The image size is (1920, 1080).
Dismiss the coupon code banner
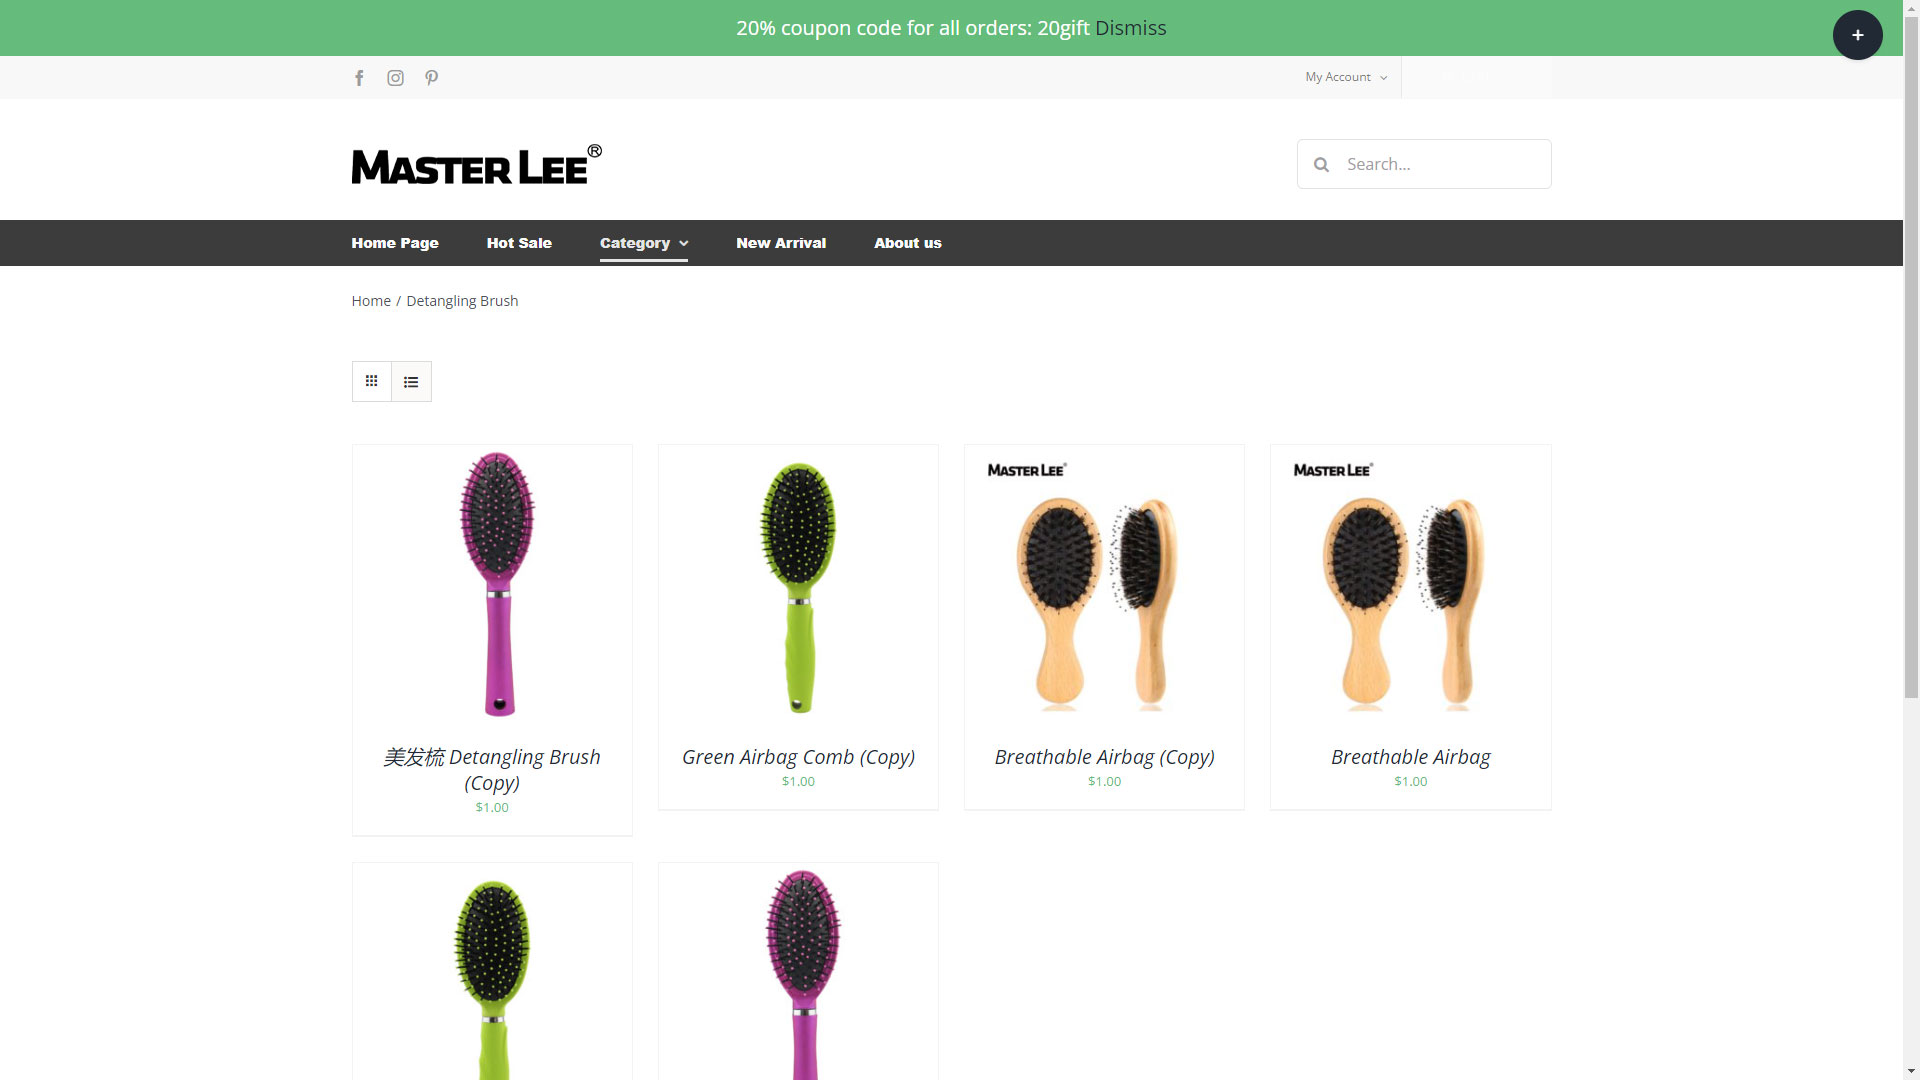[1130, 28]
